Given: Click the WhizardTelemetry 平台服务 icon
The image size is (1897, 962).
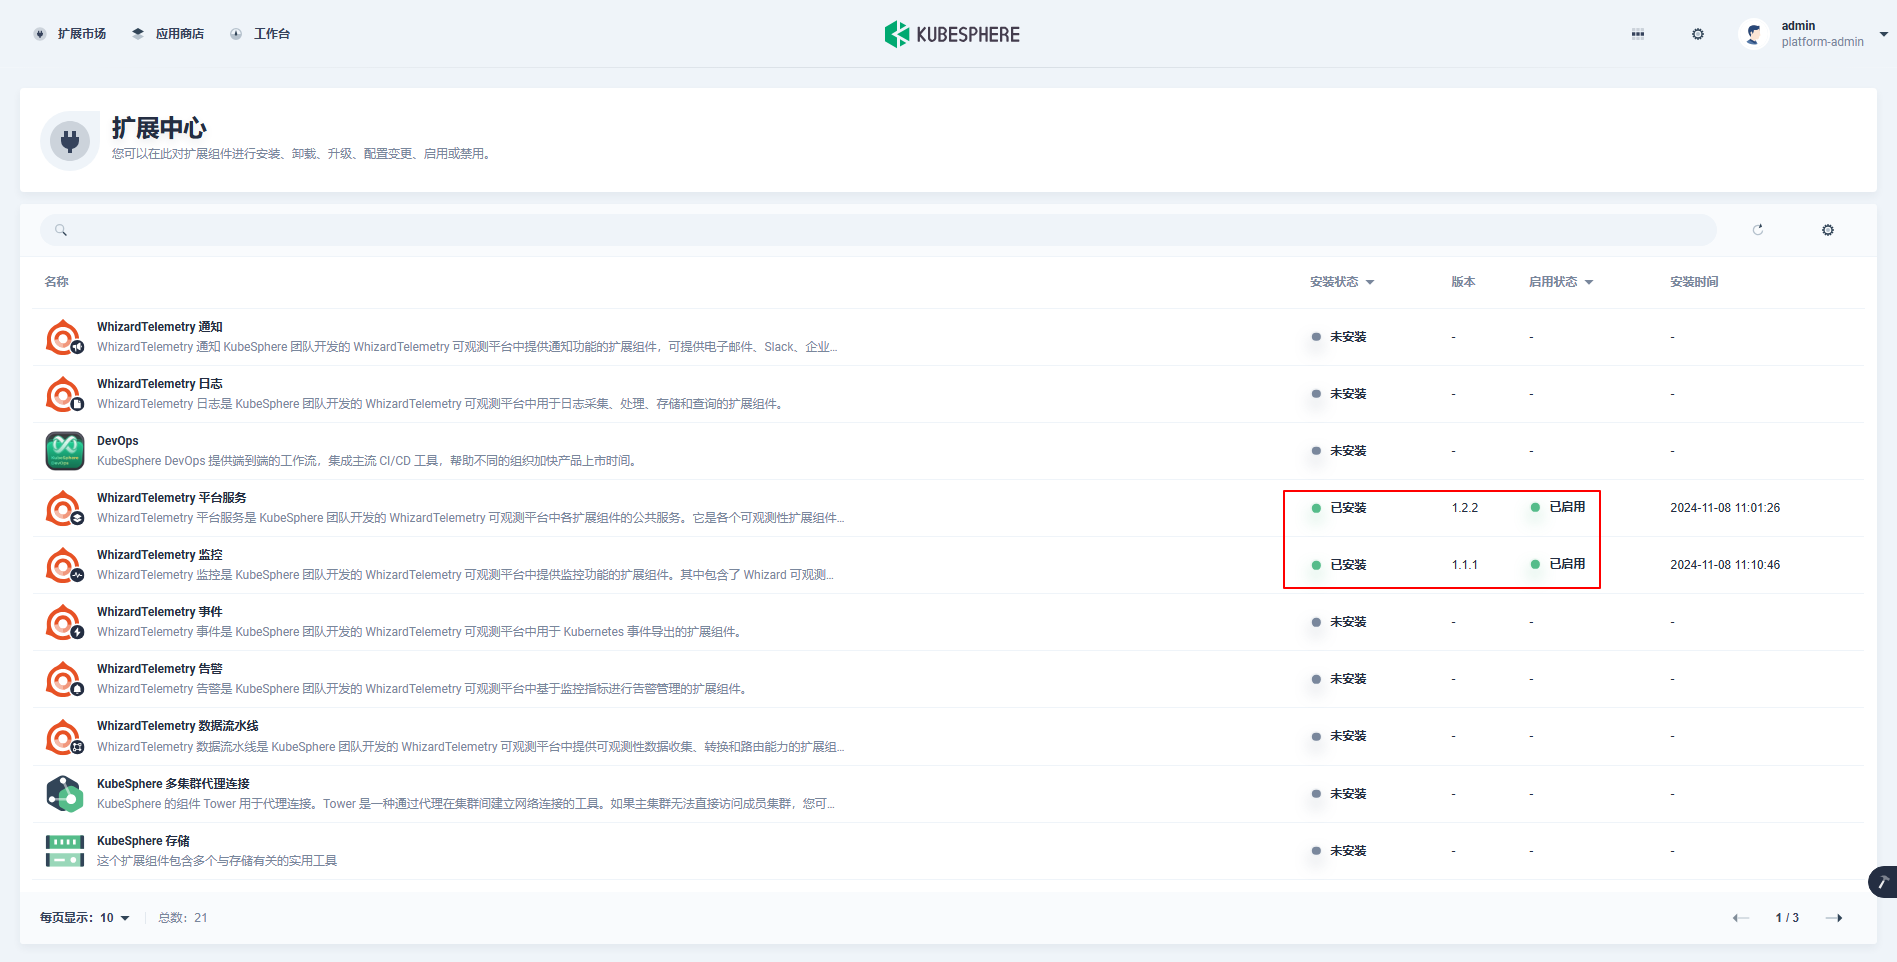Looking at the screenshot, I should pyautogui.click(x=65, y=508).
